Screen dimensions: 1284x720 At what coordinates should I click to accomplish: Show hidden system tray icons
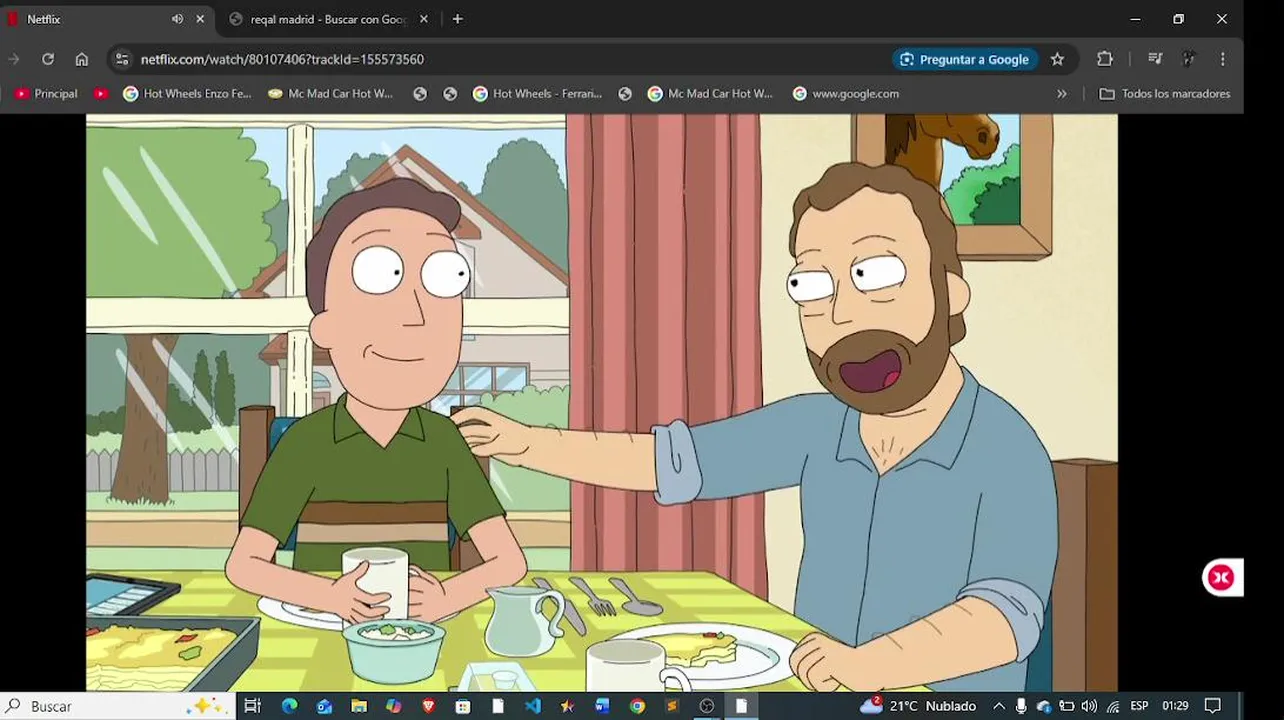pos(999,706)
